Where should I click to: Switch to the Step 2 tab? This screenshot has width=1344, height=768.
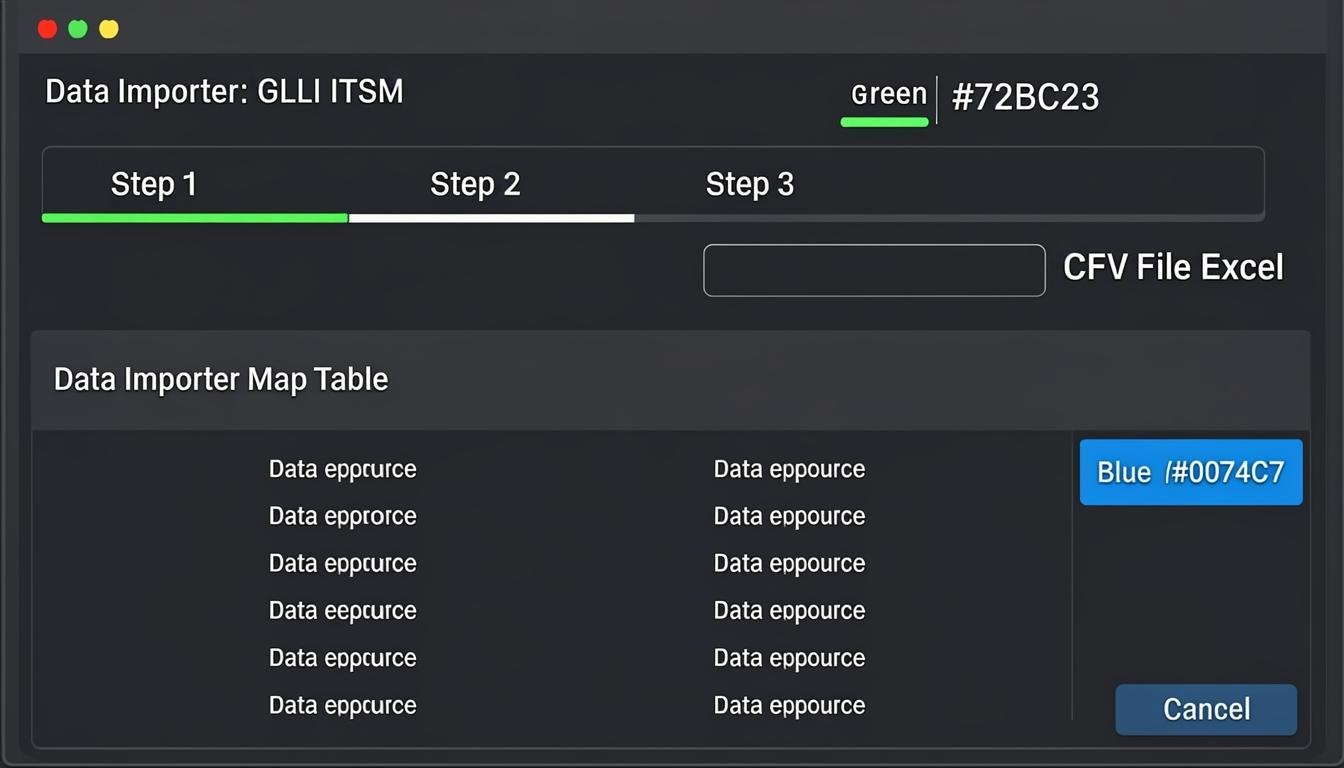tap(475, 184)
